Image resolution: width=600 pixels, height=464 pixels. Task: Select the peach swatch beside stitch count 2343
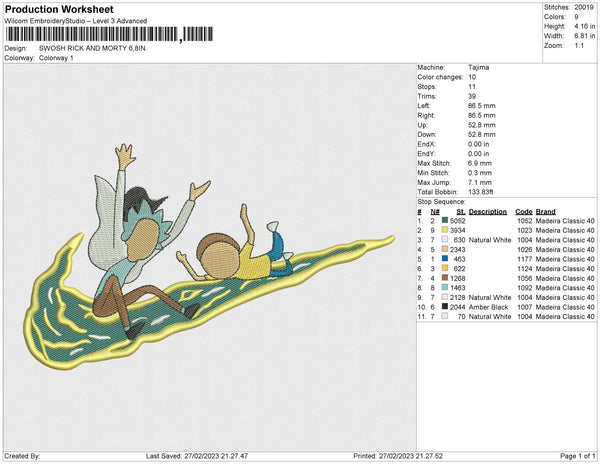tap(444, 249)
